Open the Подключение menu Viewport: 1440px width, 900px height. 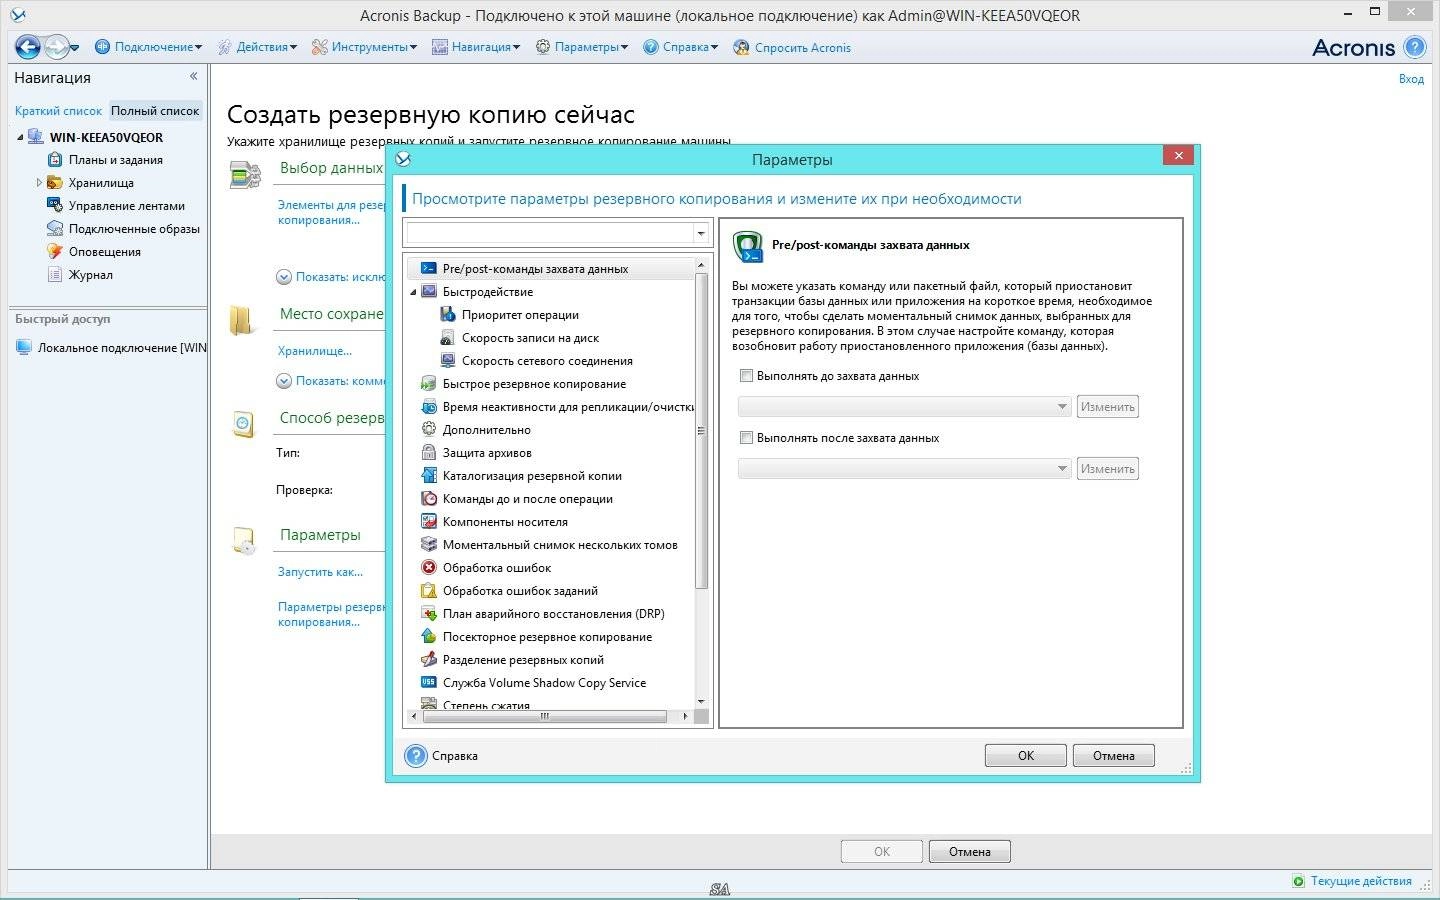tap(148, 47)
